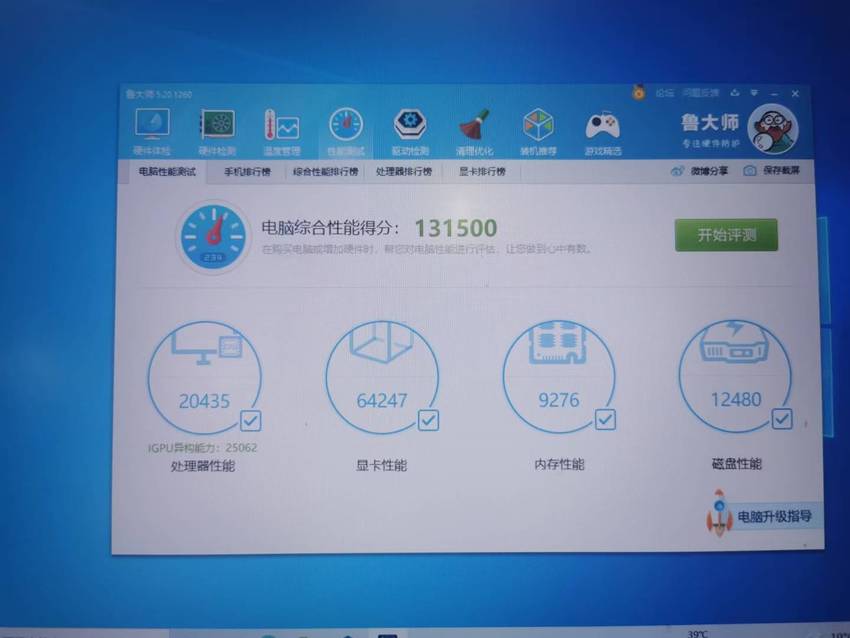Click the 电脑综合性能得分 label
This screenshot has width=850, height=638.
tap(331, 228)
